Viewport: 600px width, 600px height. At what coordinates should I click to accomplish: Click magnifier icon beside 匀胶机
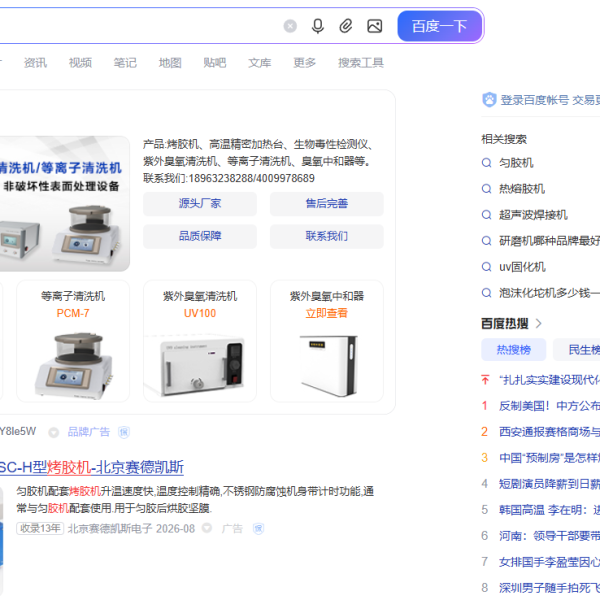pos(486,163)
